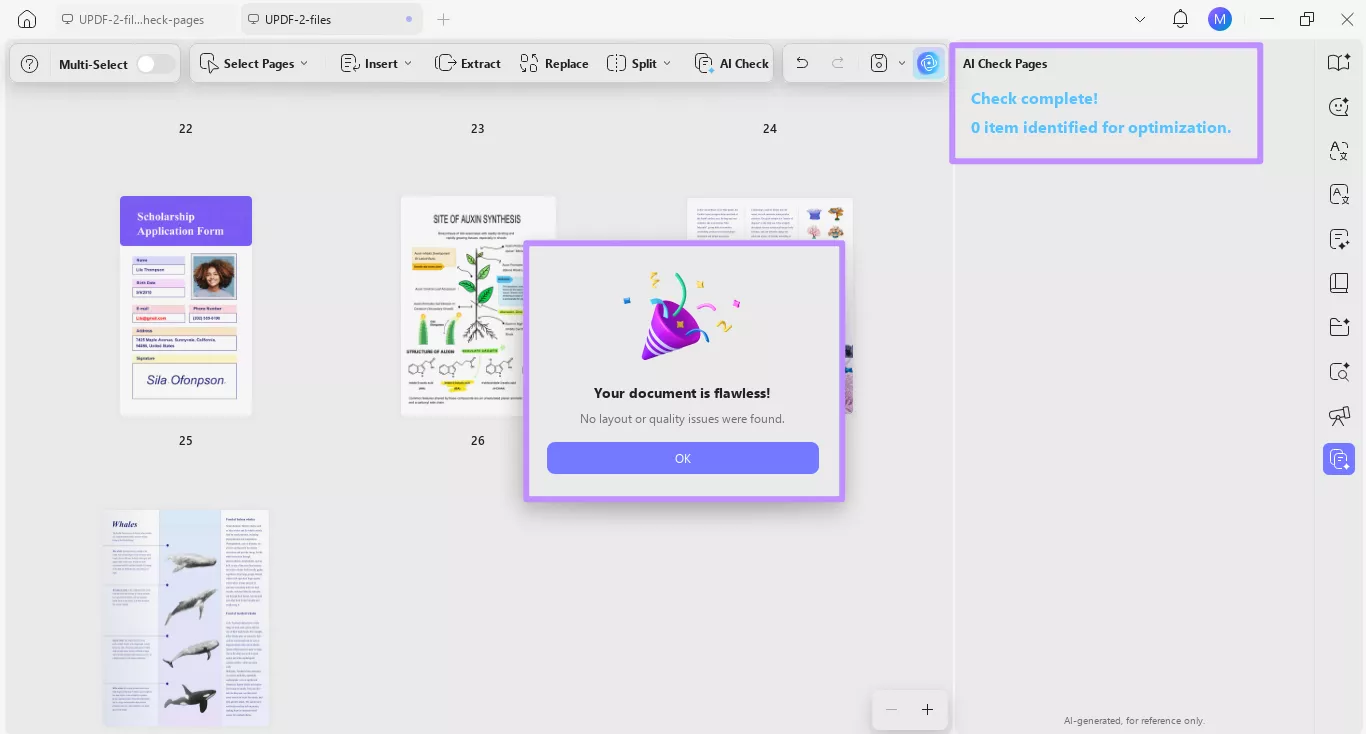Click the Save disk icon
1366x734 pixels.
pos(879,64)
